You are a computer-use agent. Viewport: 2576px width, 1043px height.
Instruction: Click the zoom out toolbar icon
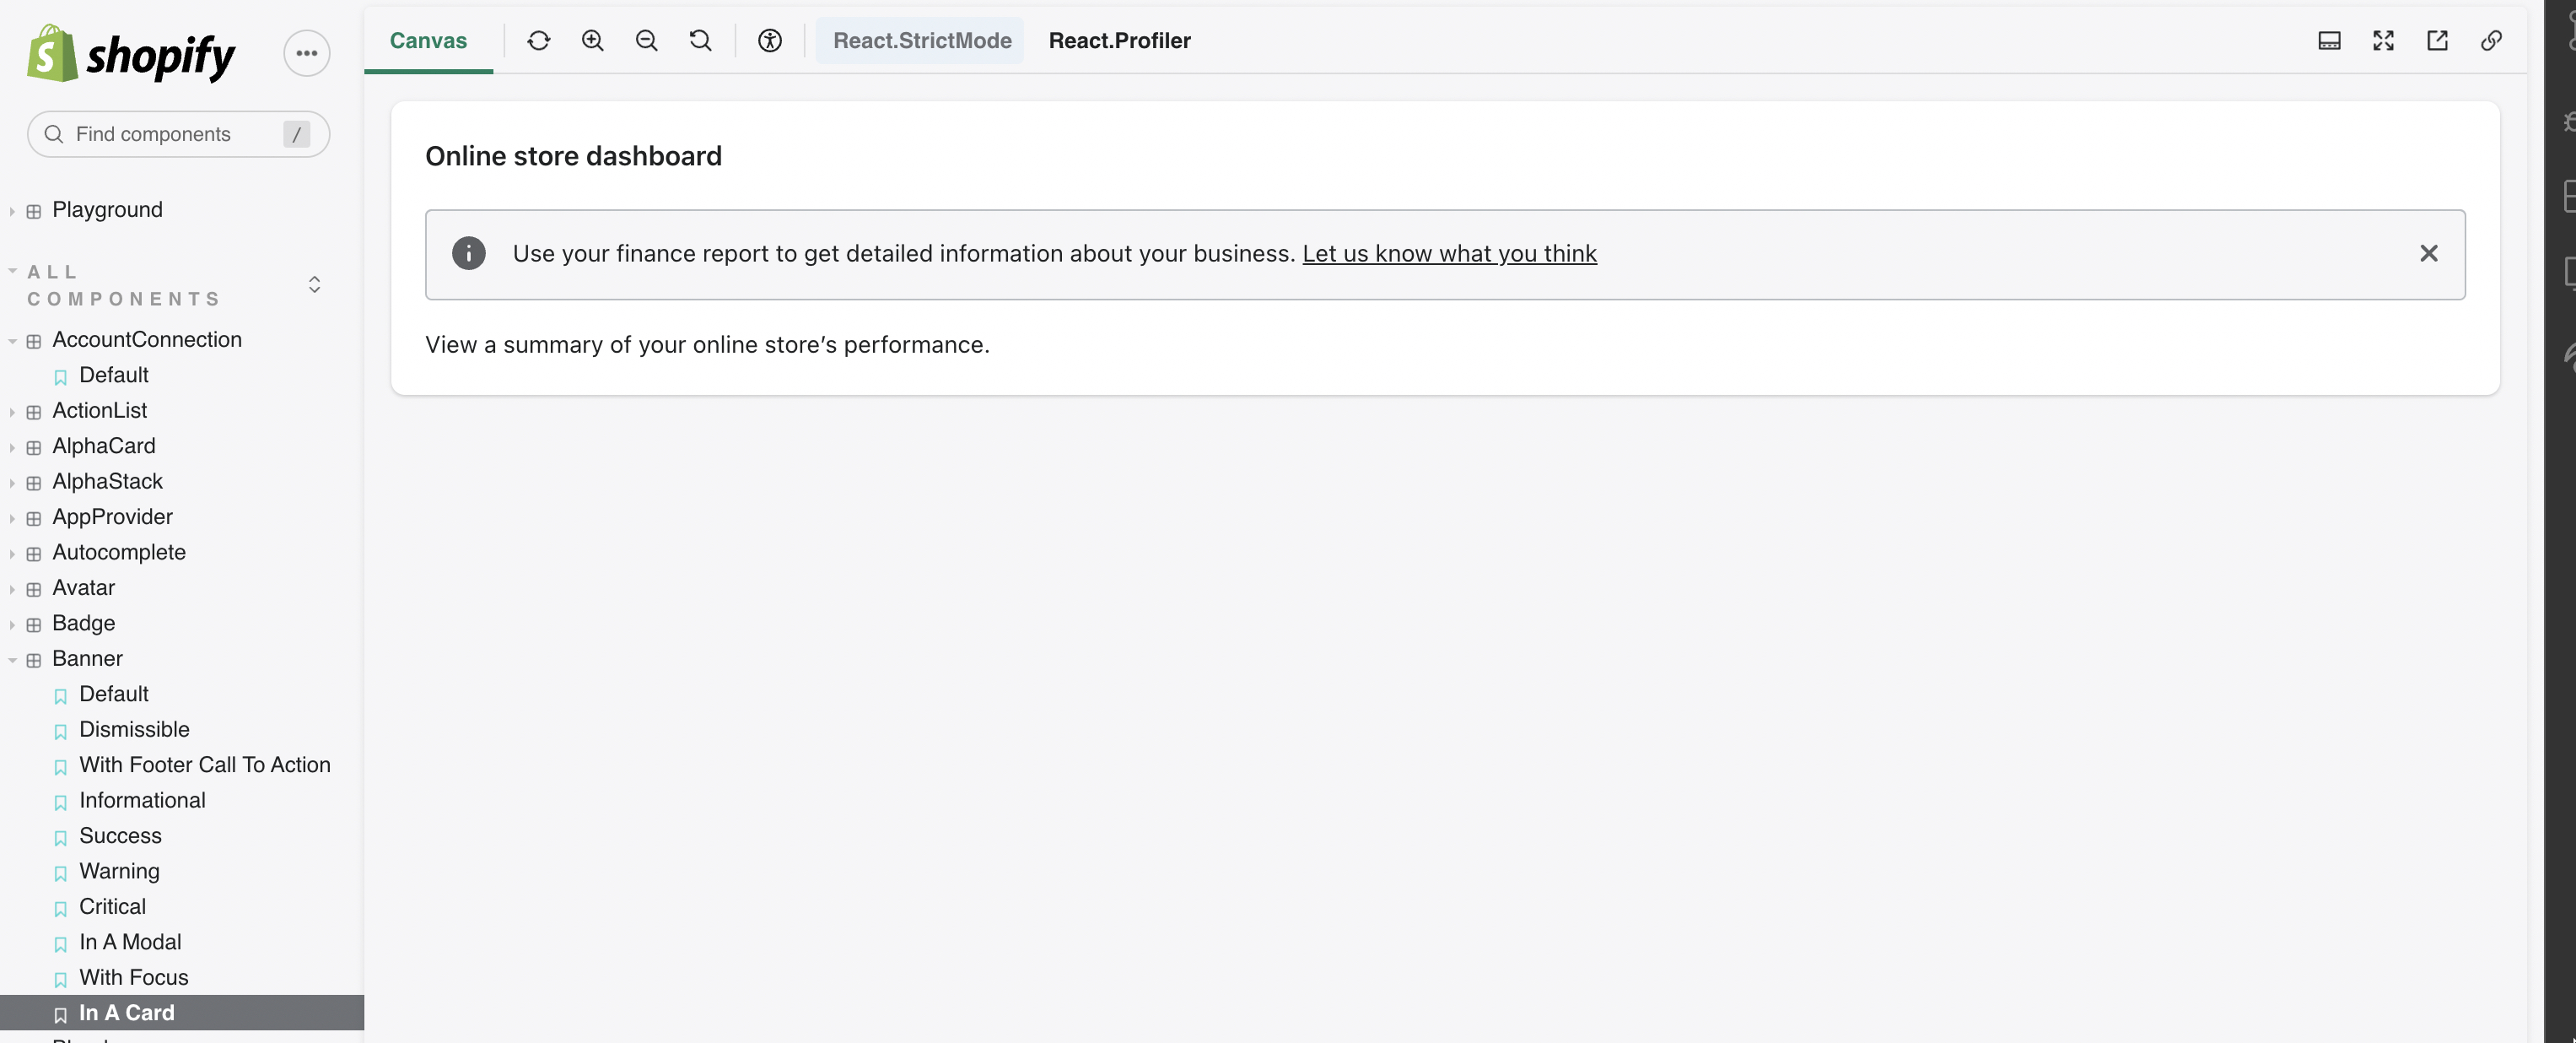(x=646, y=40)
